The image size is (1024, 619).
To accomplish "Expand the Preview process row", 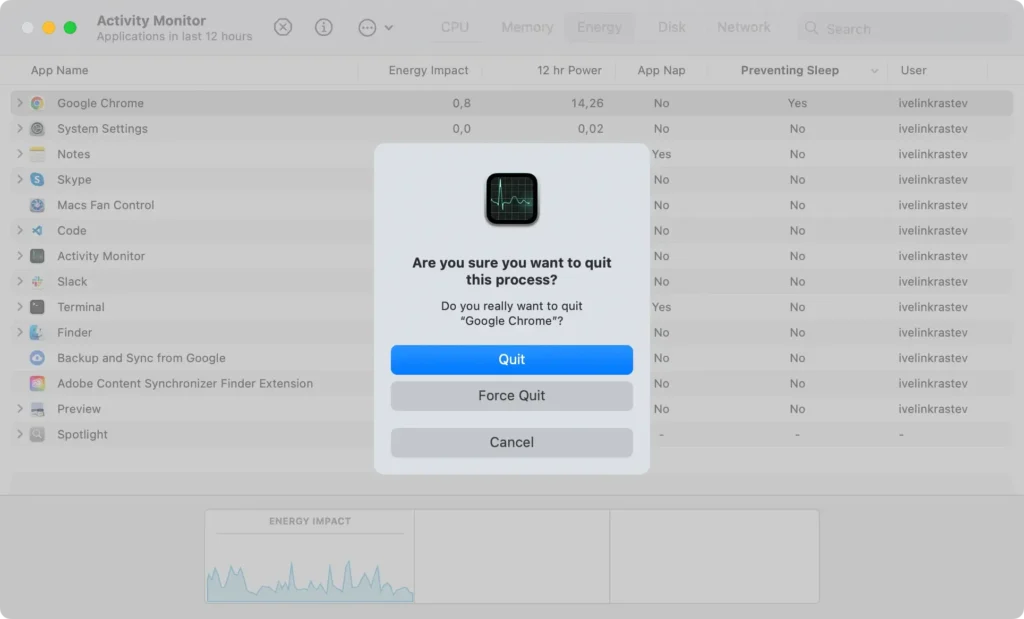I will (x=20, y=409).
